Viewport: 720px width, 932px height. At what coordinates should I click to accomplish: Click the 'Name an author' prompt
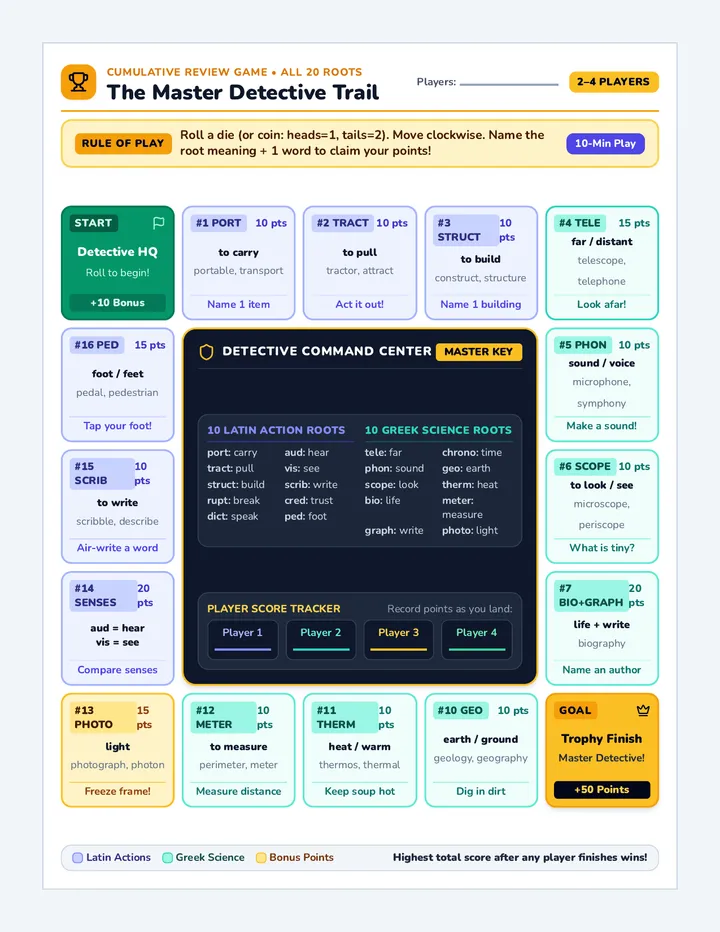(x=602, y=669)
